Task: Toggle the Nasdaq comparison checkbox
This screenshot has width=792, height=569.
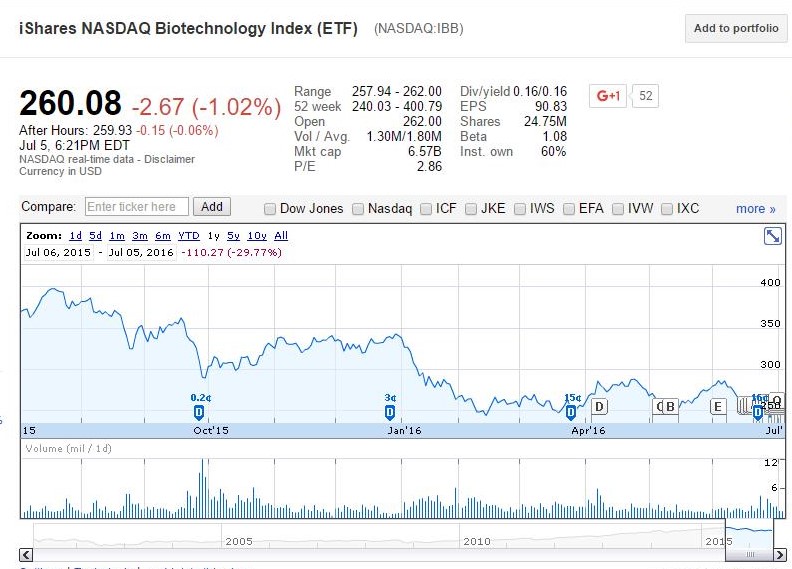Action: point(358,209)
